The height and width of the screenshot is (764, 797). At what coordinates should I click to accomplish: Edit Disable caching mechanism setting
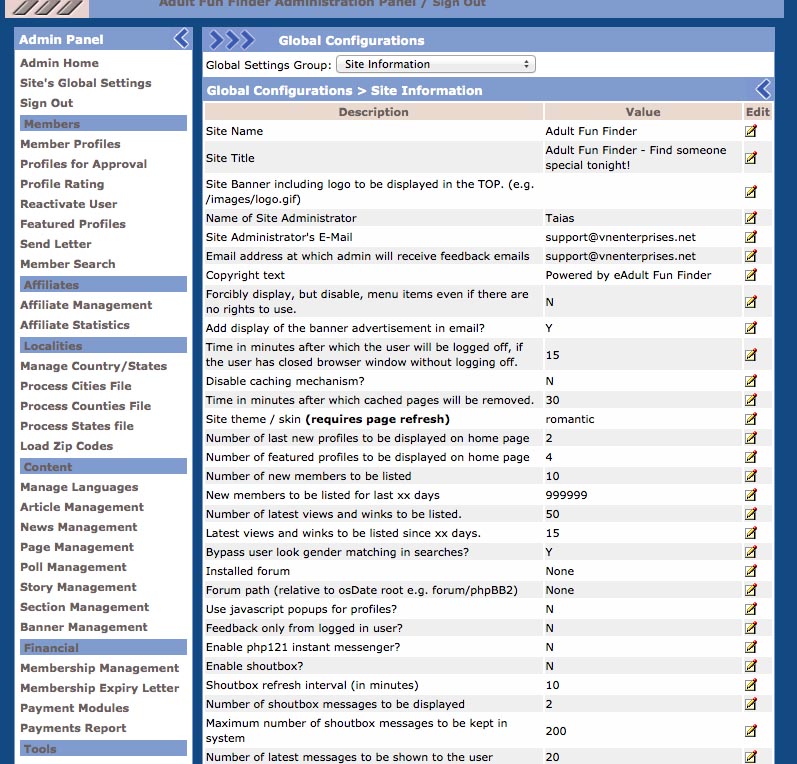pos(751,381)
